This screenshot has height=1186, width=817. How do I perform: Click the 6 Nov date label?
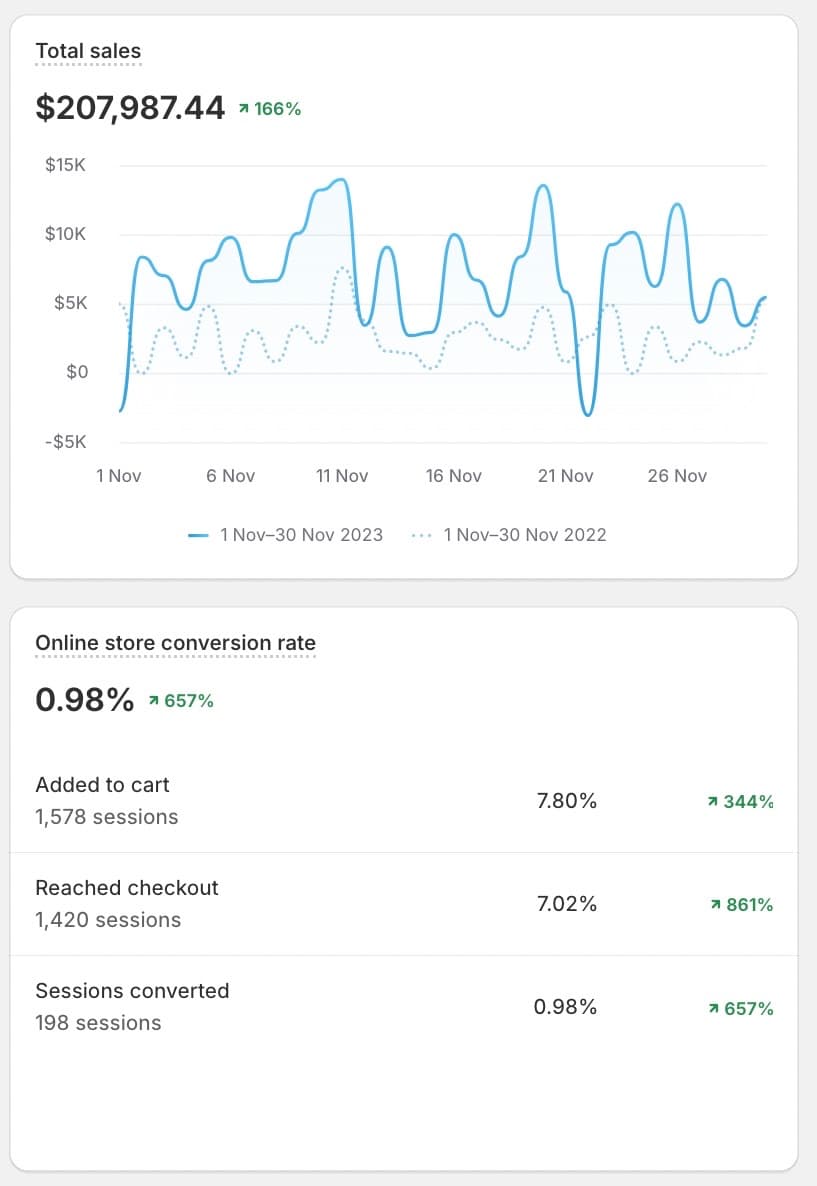pos(231,476)
